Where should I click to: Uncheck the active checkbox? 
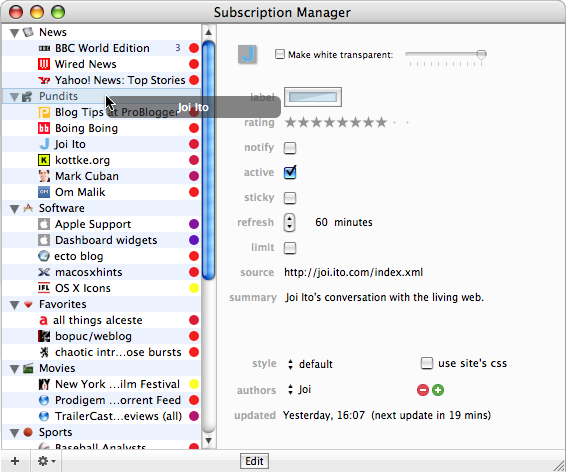point(290,173)
